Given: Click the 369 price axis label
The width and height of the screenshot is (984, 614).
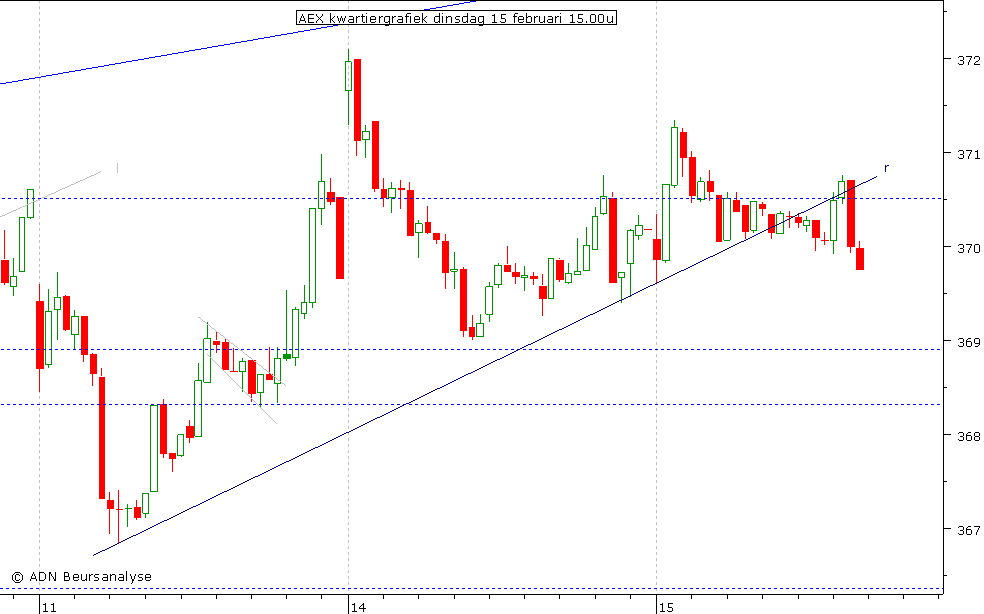Looking at the screenshot, I should pos(968,342).
